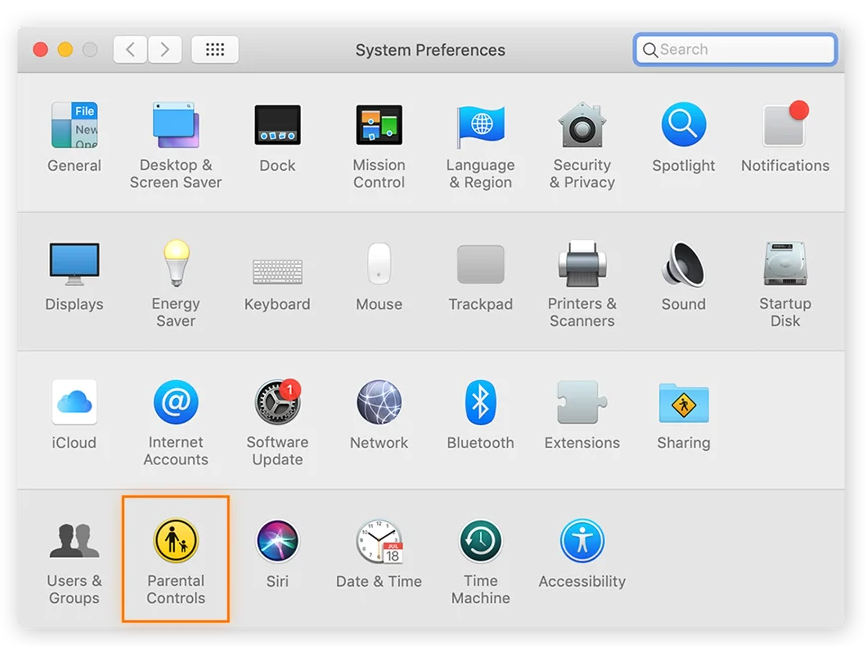This screenshot has height=646, width=865.
Task: Click the Network globe icon
Action: 379,403
